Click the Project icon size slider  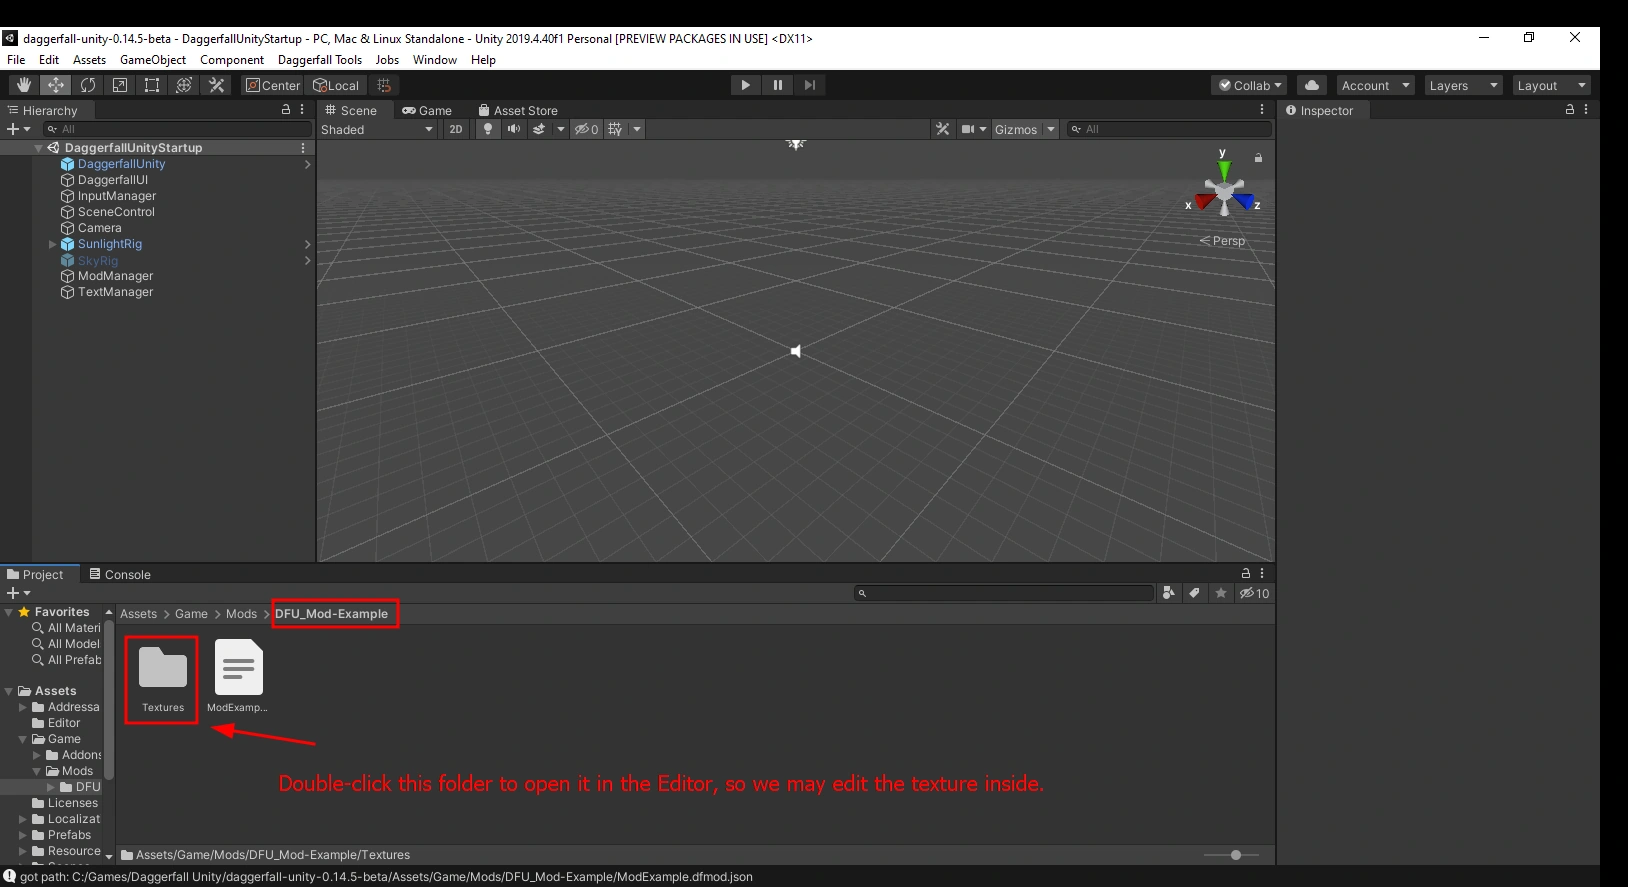click(x=1230, y=855)
